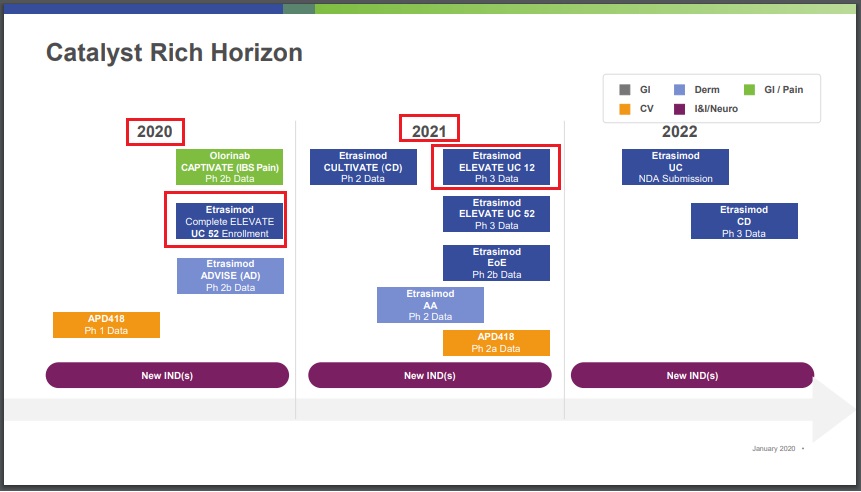Click the green GI / Pain legend swatch
Image resolution: width=861 pixels, height=492 pixels.
749,90
